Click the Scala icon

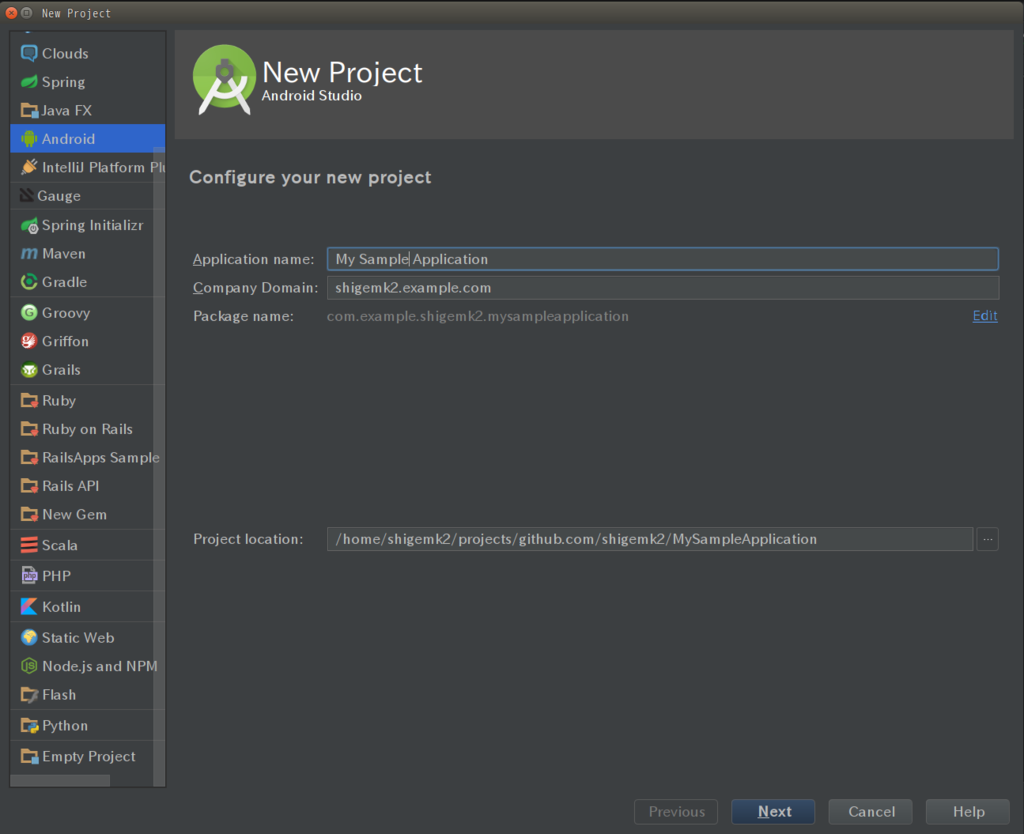click(x=29, y=545)
